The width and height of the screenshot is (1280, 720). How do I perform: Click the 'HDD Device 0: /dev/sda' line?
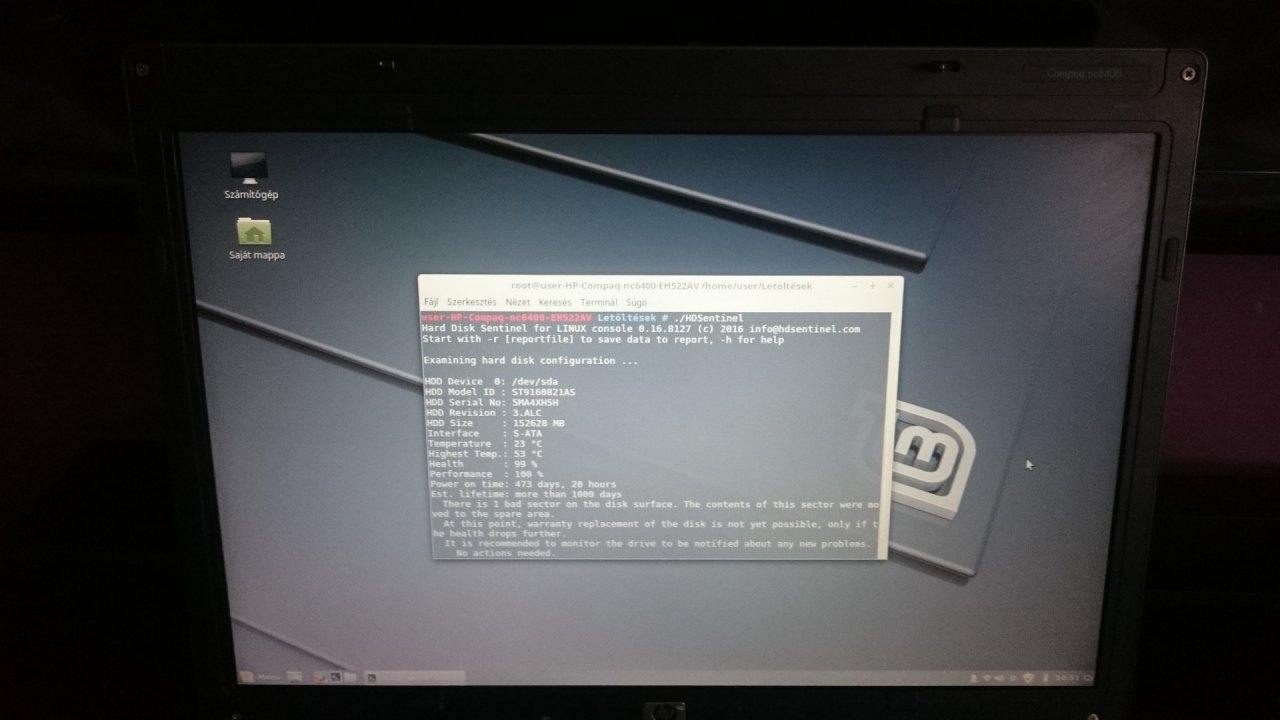(x=491, y=381)
